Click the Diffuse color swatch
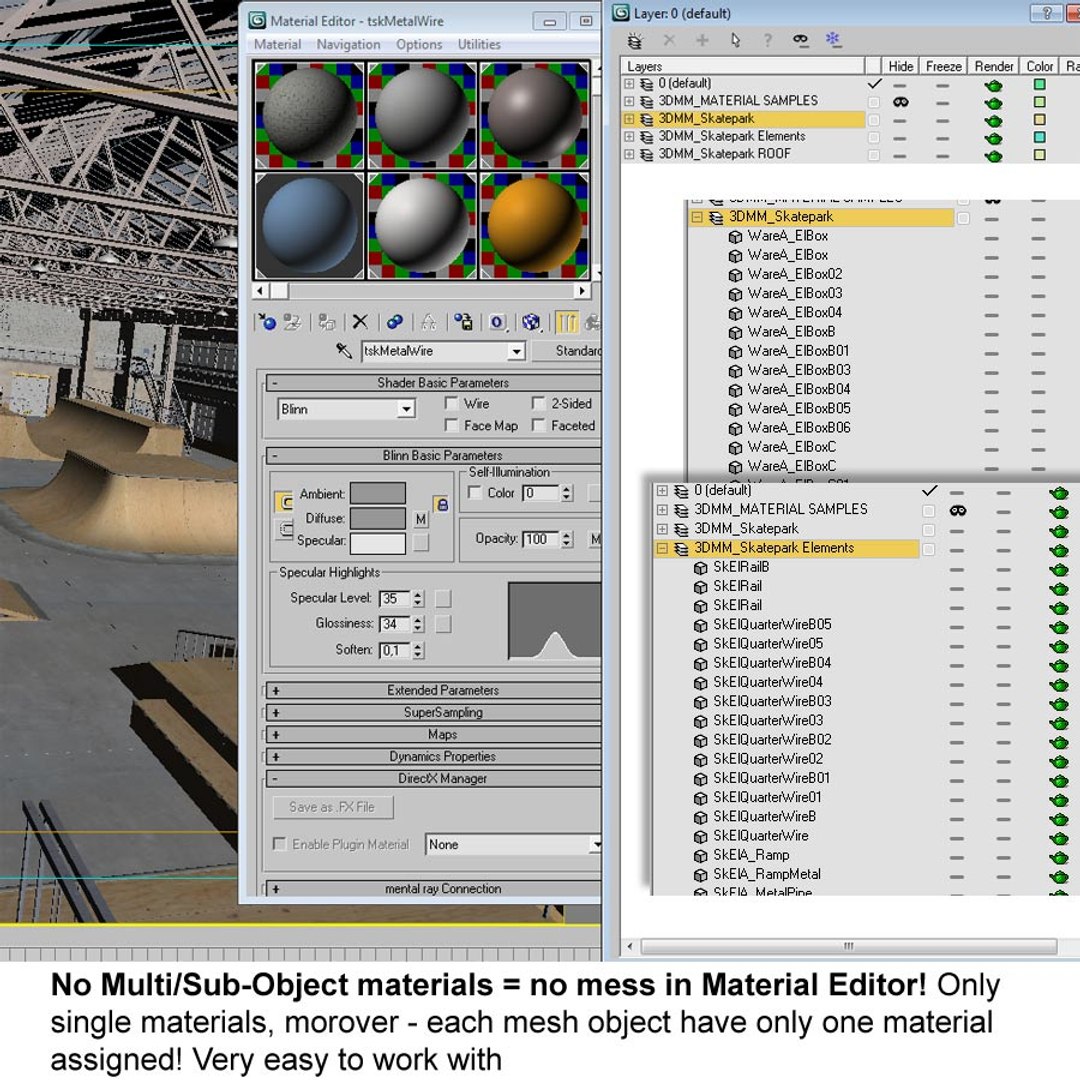Viewport: 1080px width, 1080px height. pyautogui.click(x=377, y=518)
